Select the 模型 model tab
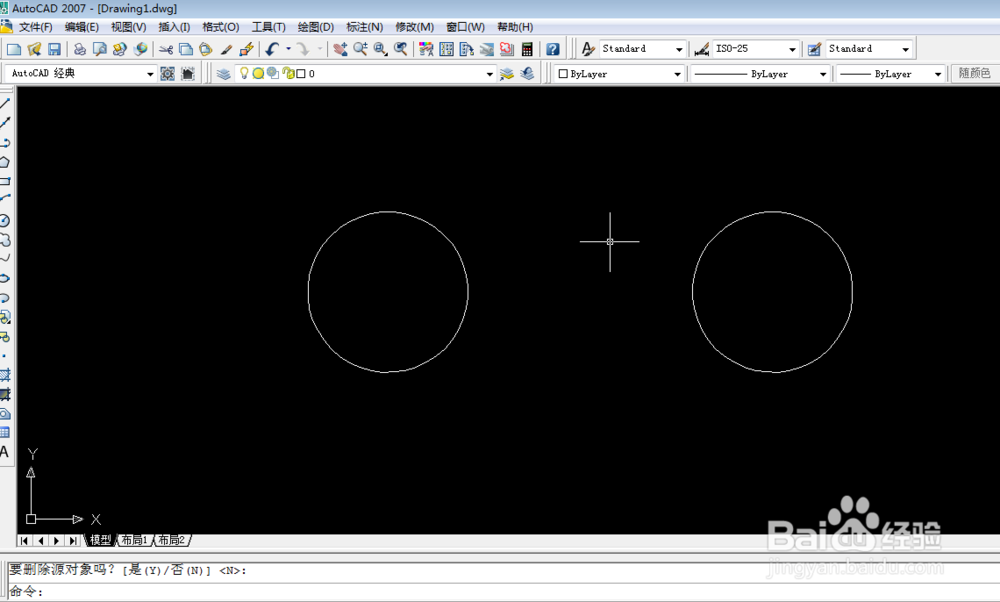Viewport: 1000px width, 602px height. (100, 540)
